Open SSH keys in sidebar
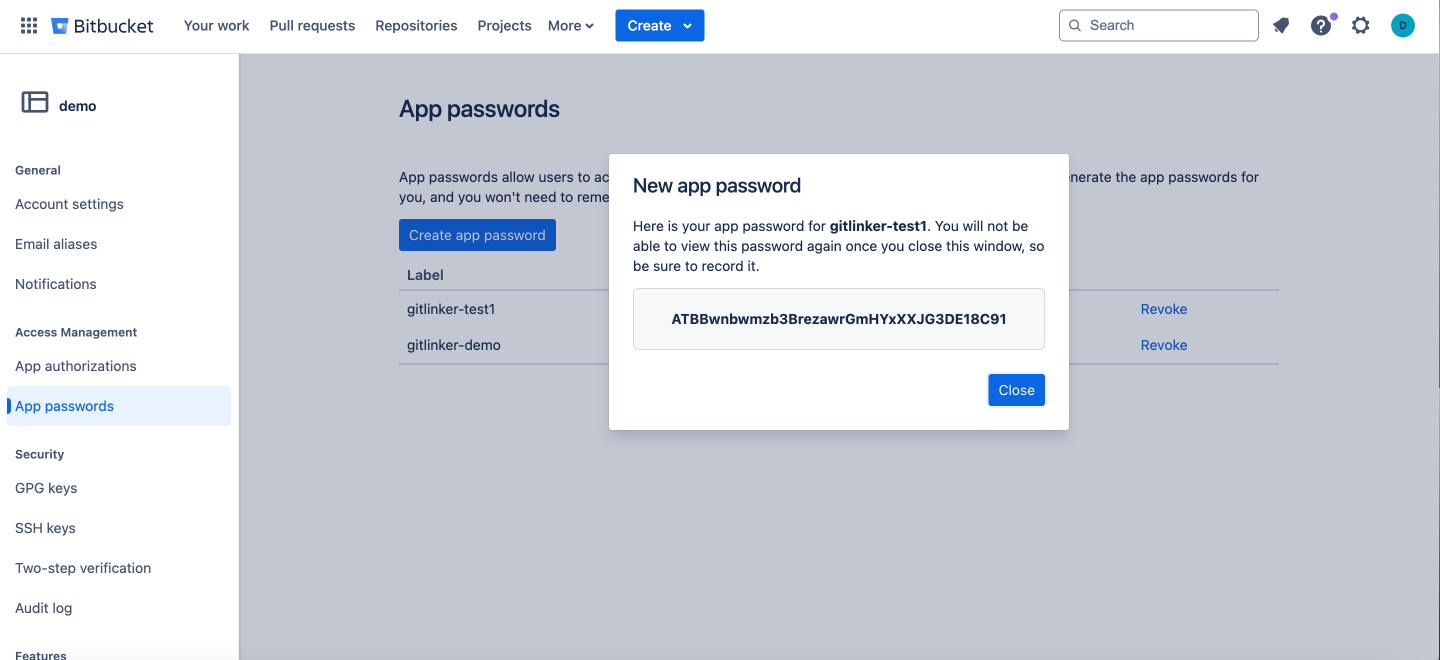This screenshot has height=660, width=1440. tap(45, 528)
